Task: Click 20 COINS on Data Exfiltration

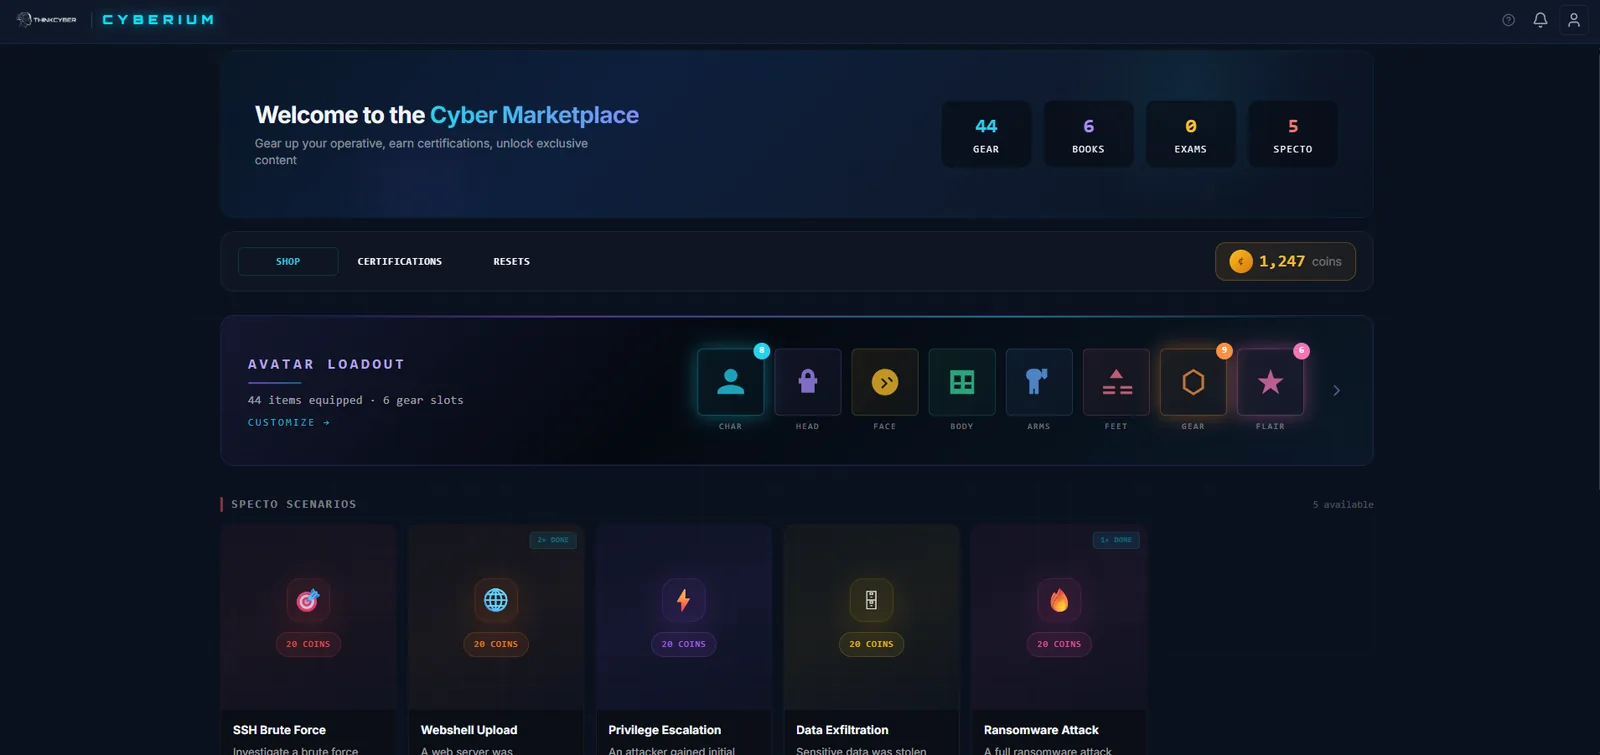Action: pyautogui.click(x=871, y=644)
